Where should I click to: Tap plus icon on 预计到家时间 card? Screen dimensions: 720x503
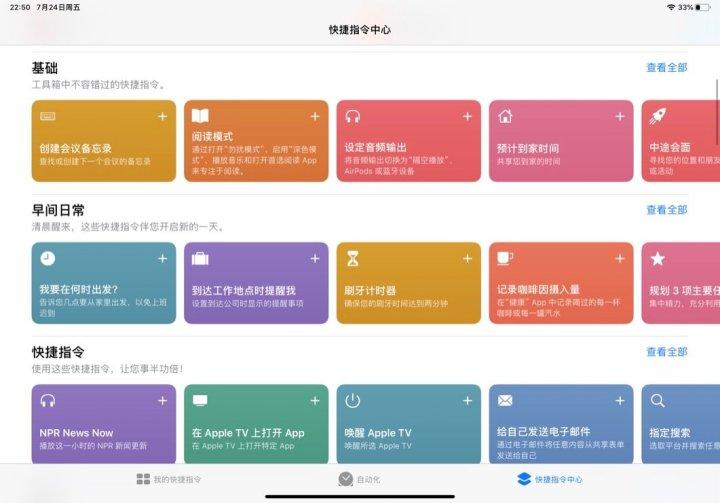[620, 117]
